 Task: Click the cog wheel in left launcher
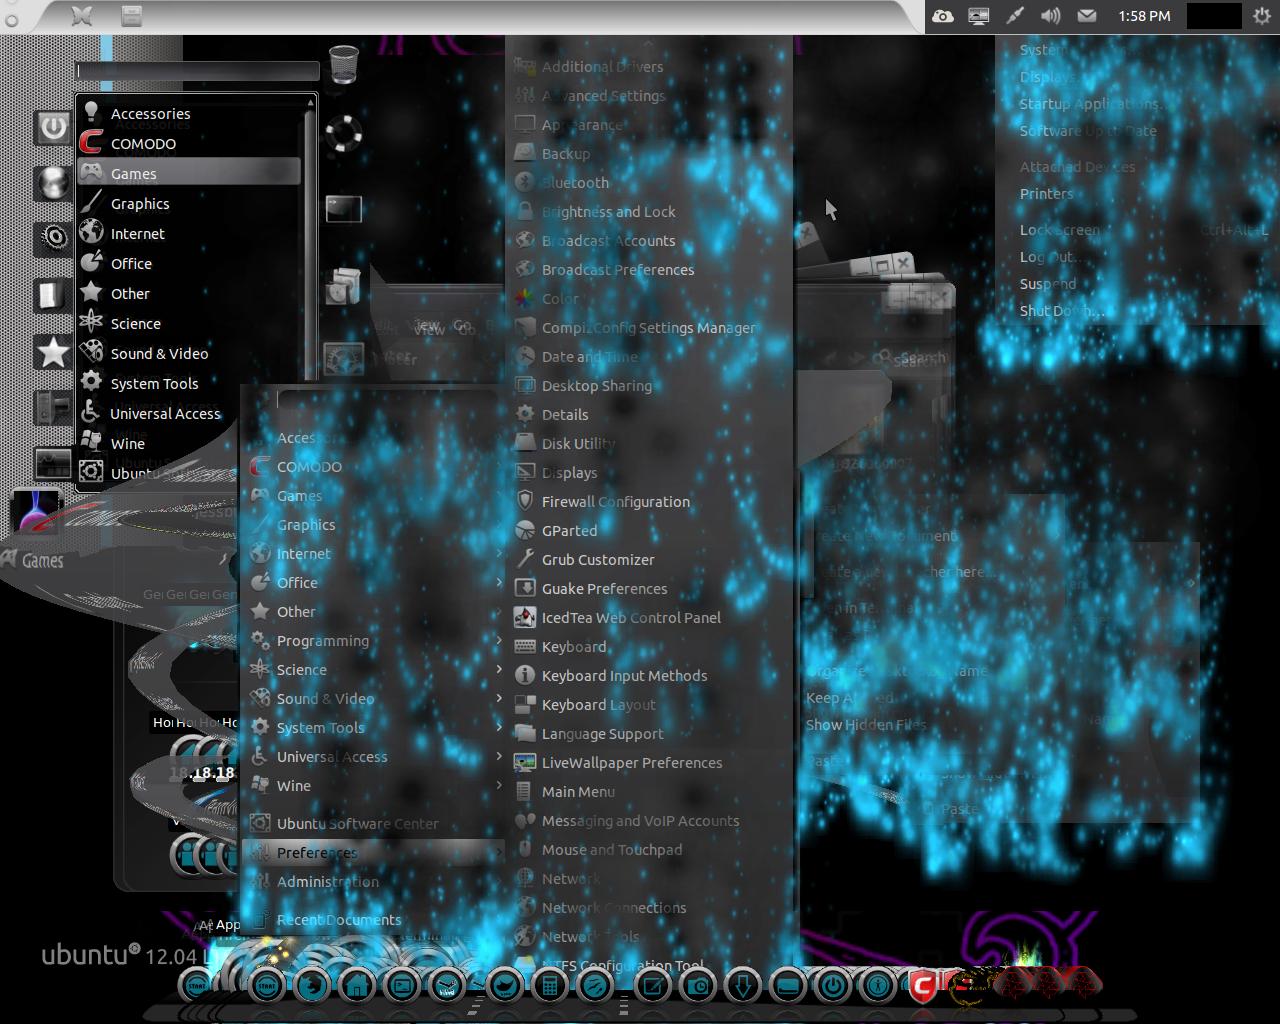pyautogui.click(x=53, y=237)
